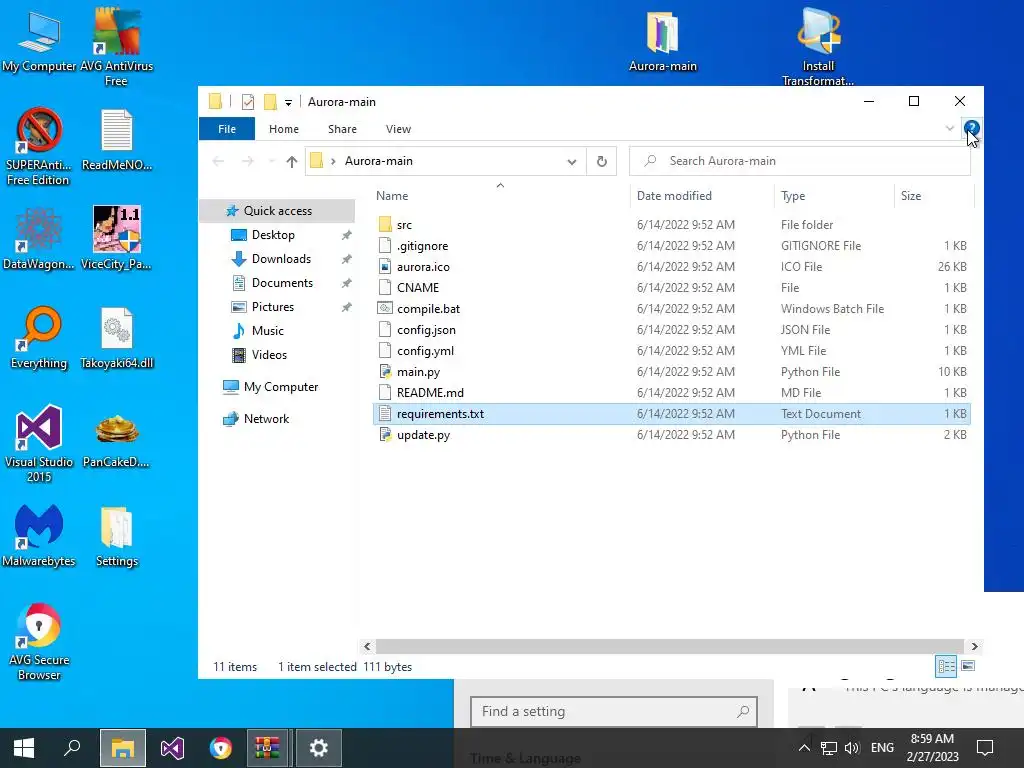Screen dimensions: 1024x768
Task: Select Takoyaki64.dll desktop file
Action: [x=116, y=337]
